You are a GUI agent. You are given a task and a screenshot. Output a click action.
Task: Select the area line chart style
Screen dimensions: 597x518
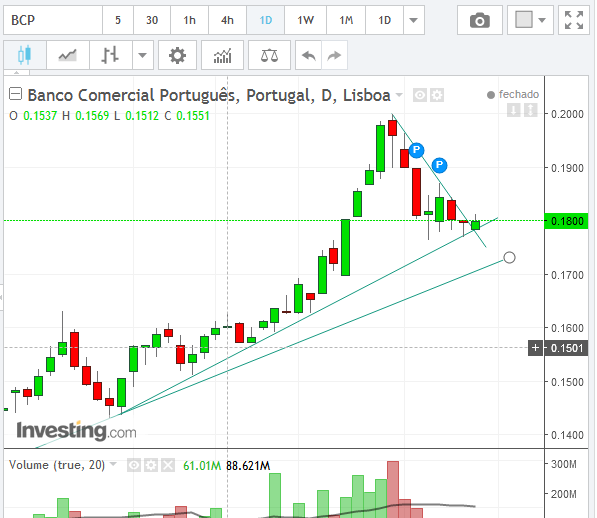click(68, 55)
